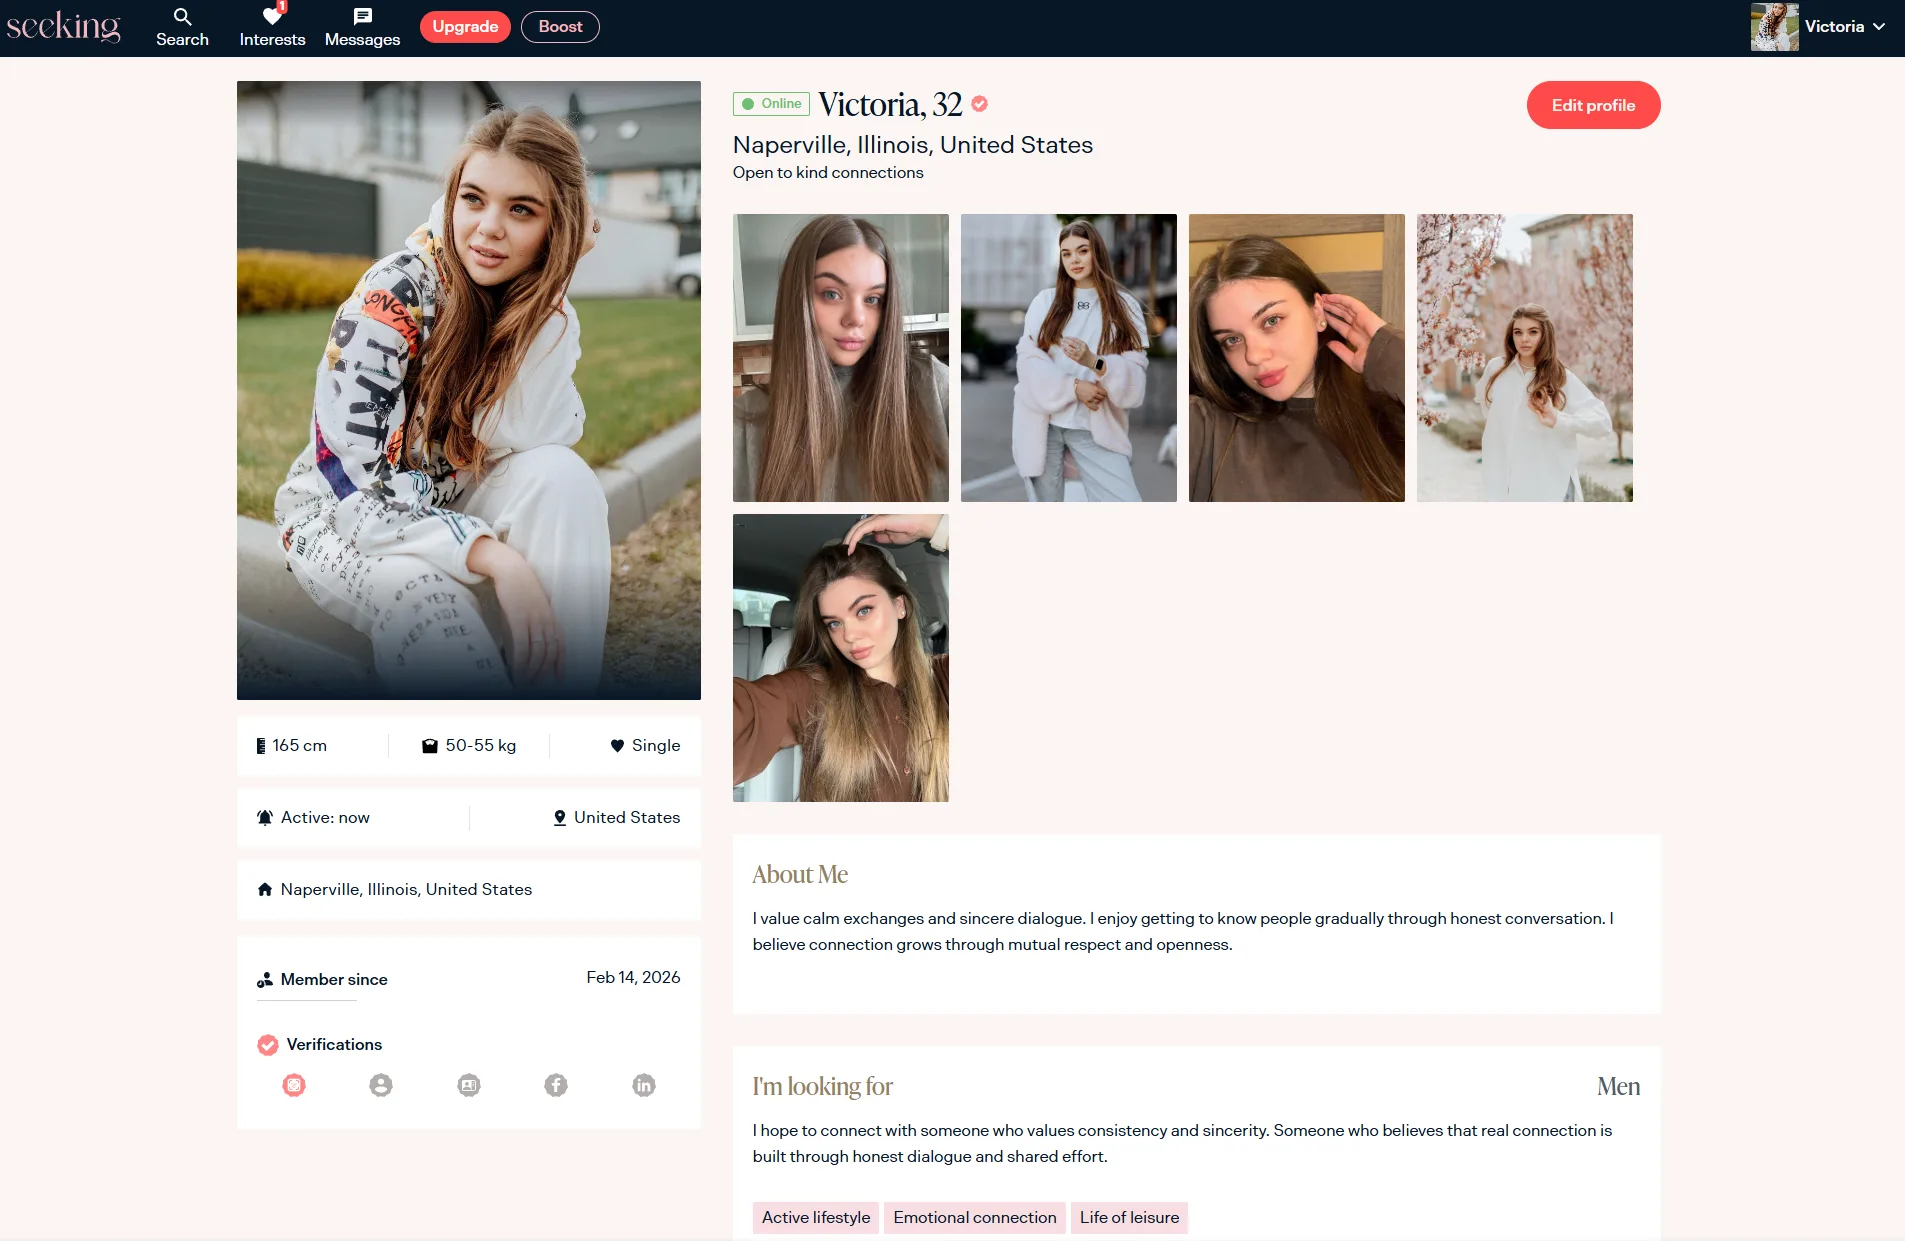Select the Life of leisure tag
The height and width of the screenshot is (1241, 1905).
pos(1129,1217)
